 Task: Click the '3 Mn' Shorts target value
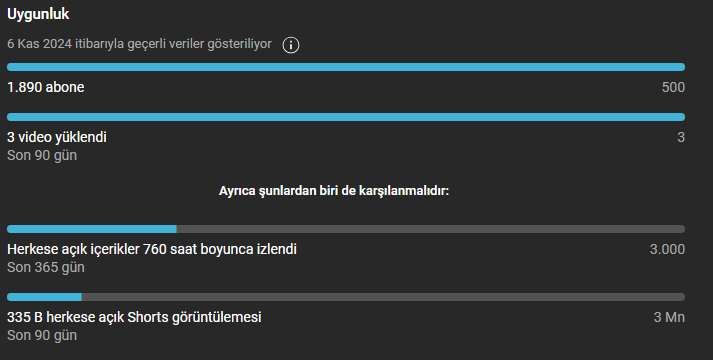669,317
